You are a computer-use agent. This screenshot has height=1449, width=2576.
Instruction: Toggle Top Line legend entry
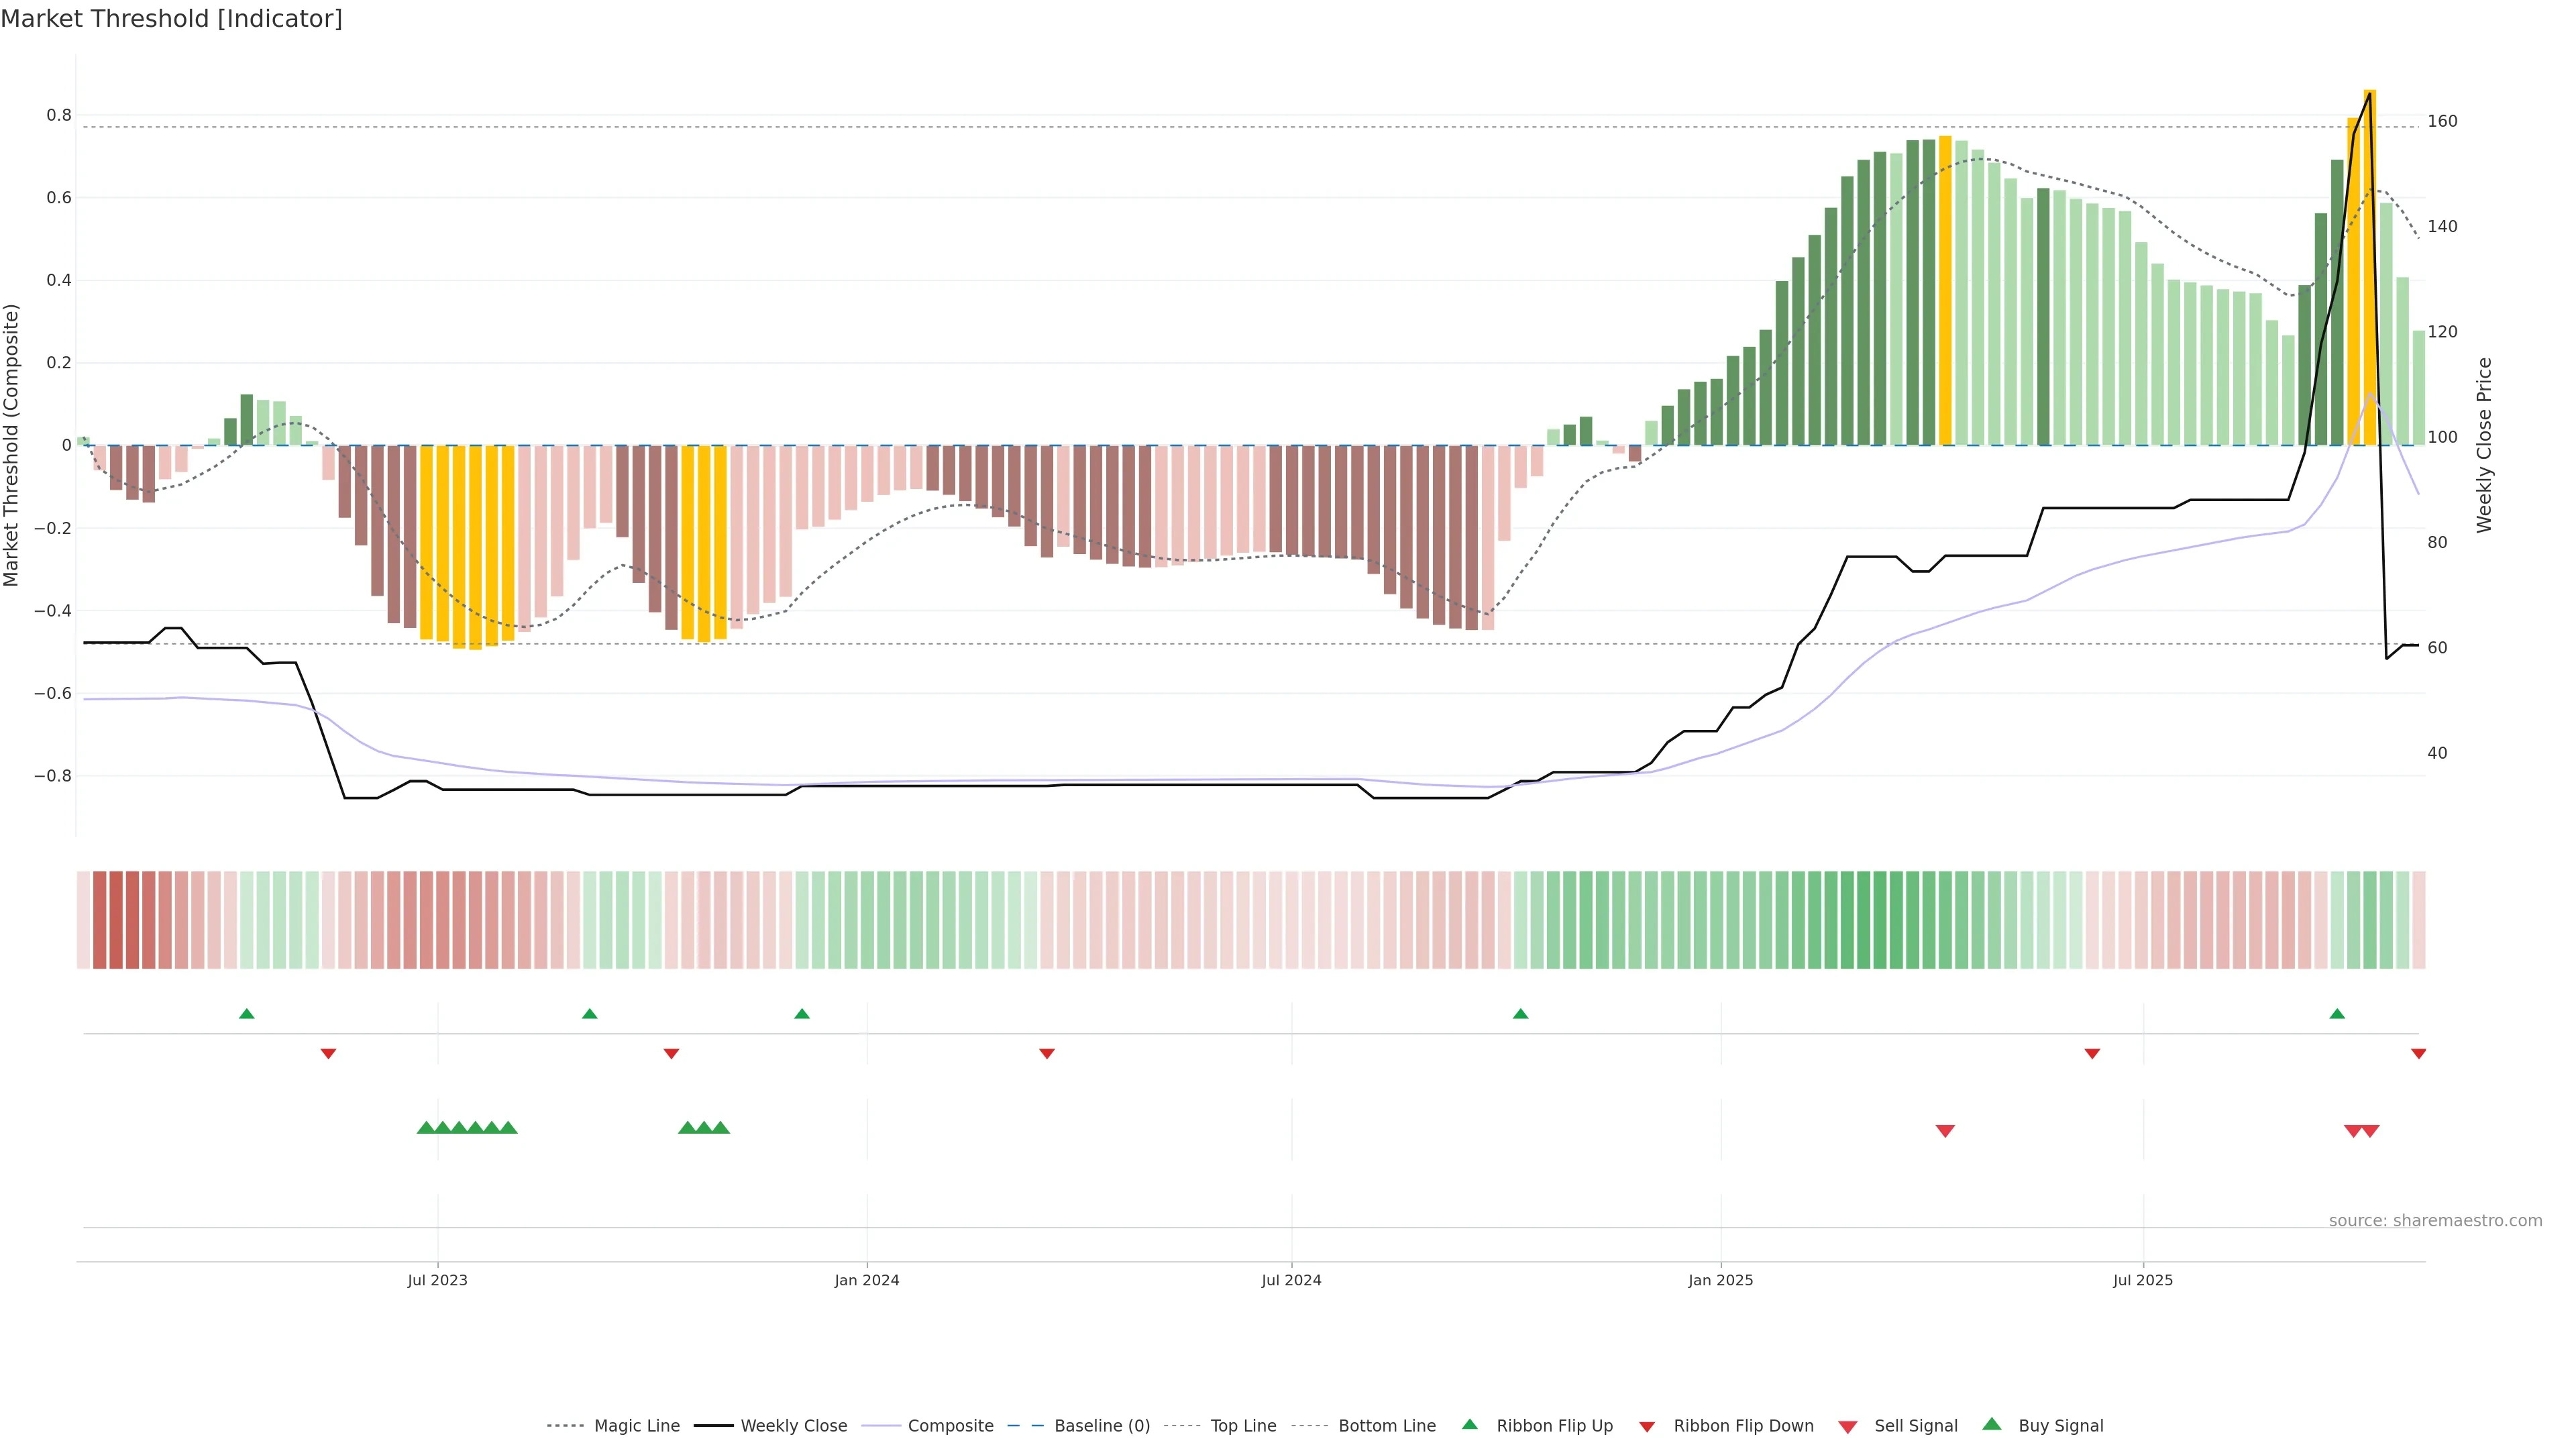tap(1243, 1425)
